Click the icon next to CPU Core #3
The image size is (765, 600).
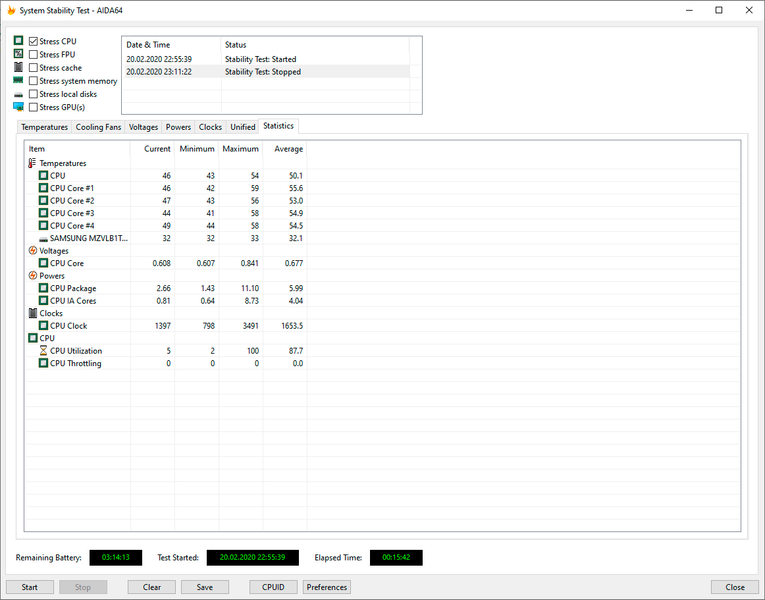coord(43,213)
